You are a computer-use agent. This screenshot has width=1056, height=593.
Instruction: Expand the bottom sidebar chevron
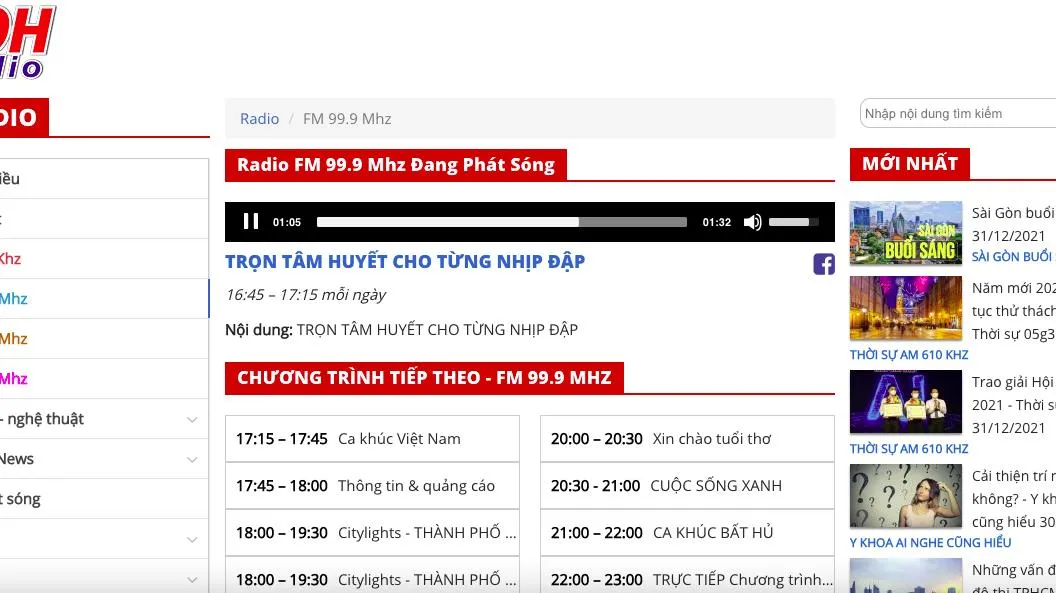[192, 578]
